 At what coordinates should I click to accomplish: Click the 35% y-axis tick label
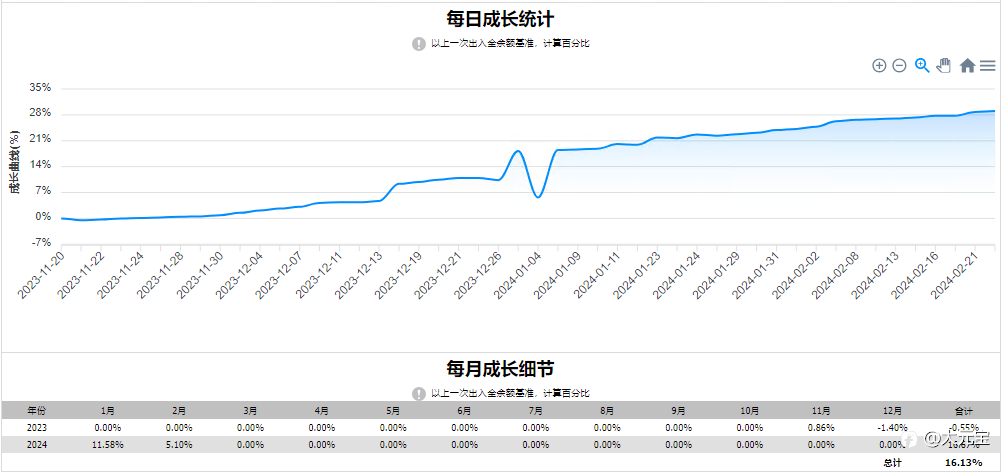[40, 88]
